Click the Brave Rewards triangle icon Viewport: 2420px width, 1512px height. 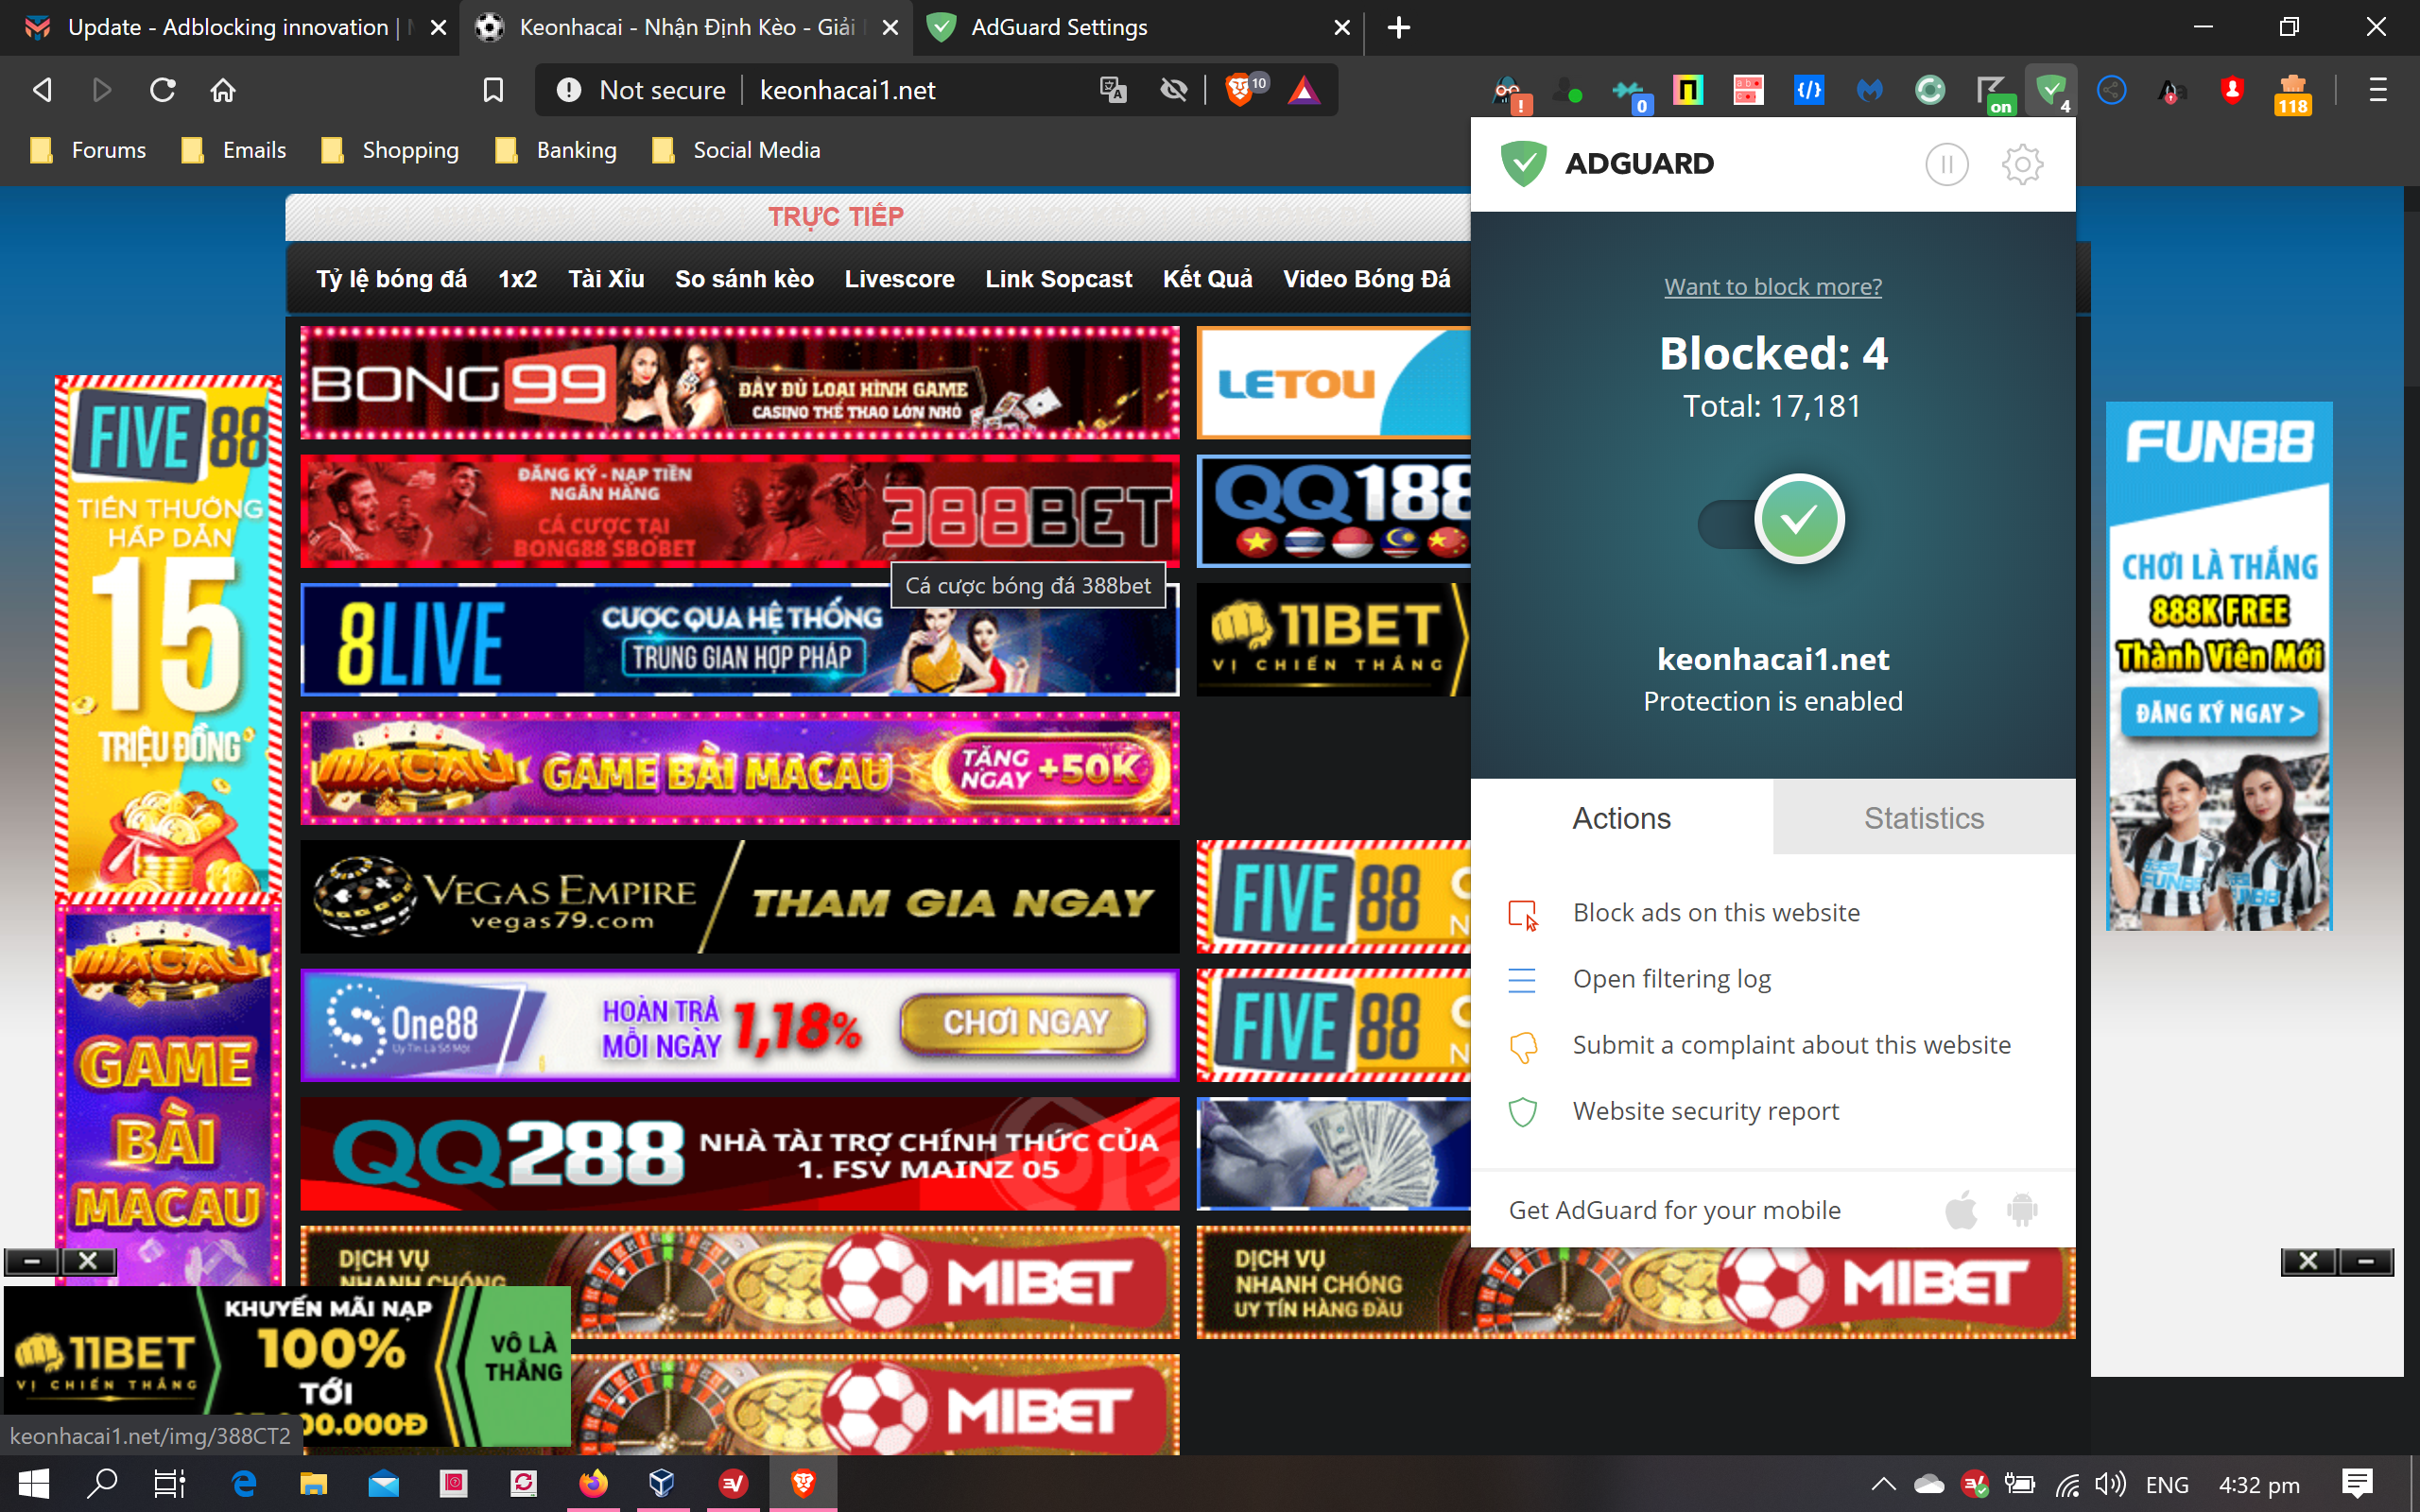click(x=1303, y=90)
